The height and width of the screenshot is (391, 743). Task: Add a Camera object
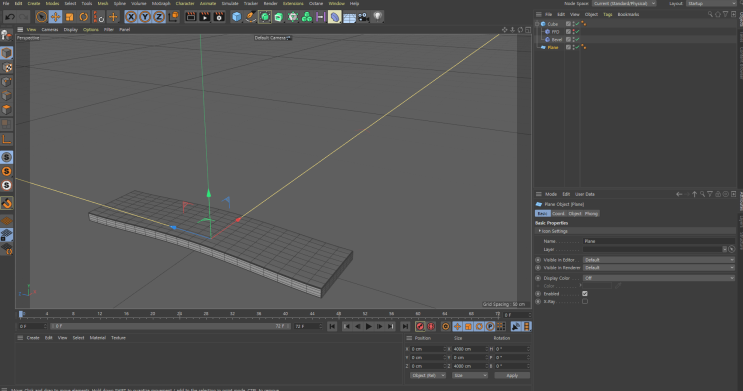coord(363,18)
